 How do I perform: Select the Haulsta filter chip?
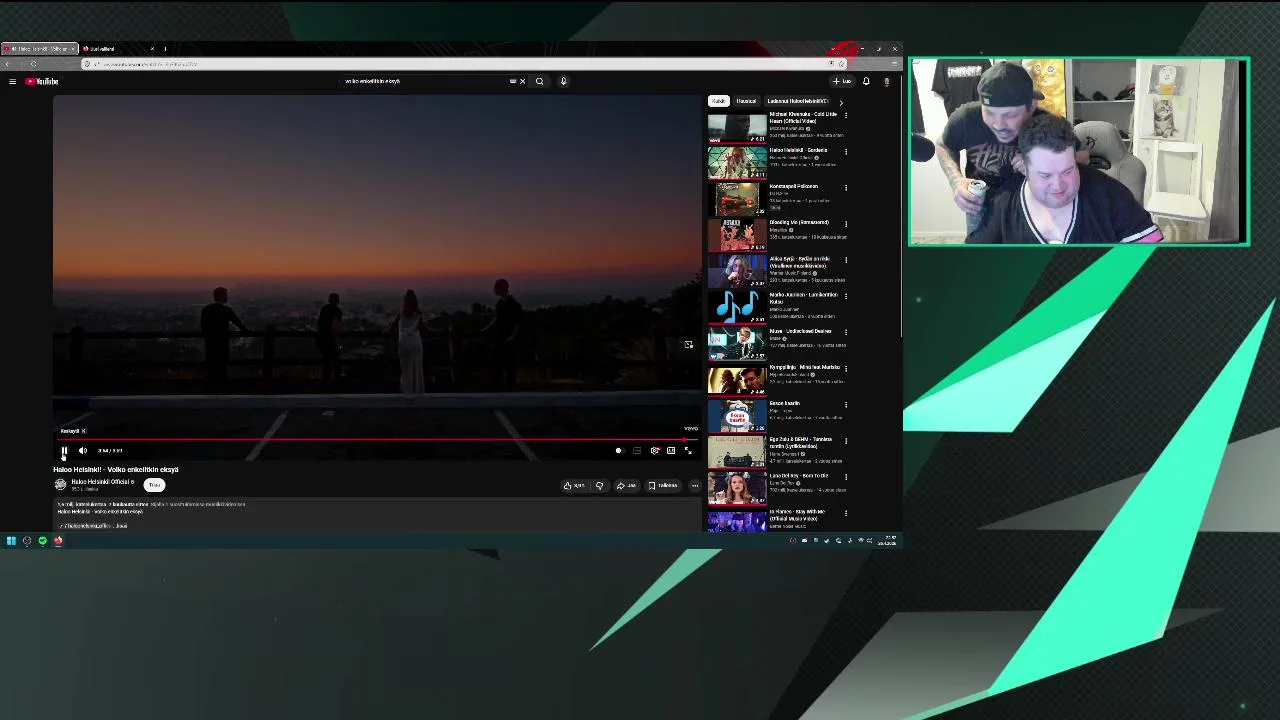click(x=747, y=101)
